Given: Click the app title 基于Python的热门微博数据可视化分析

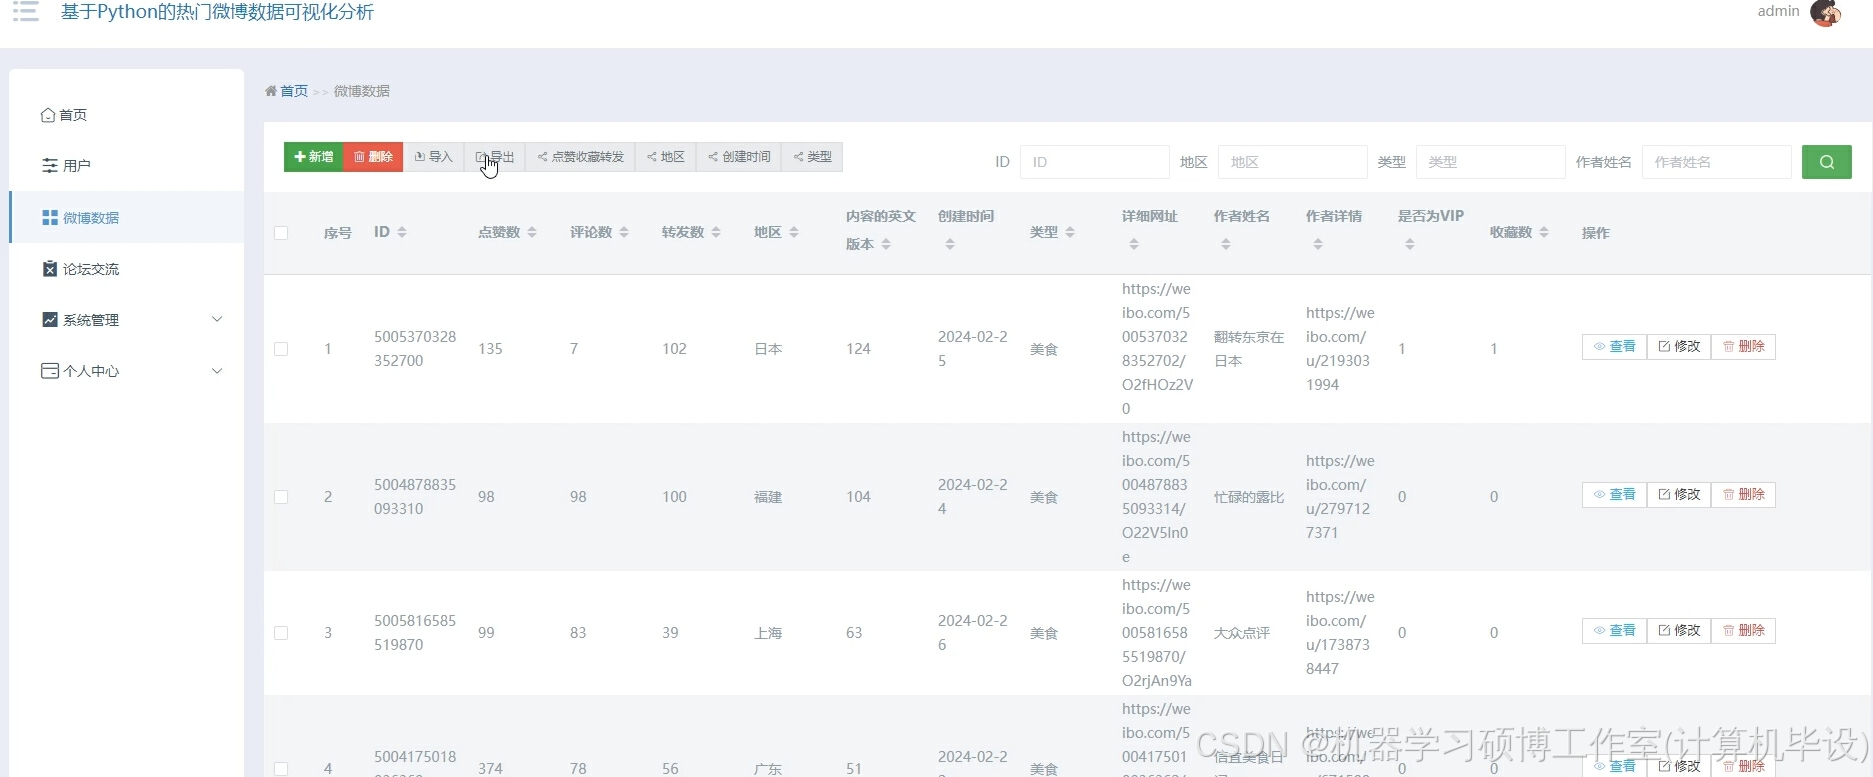Looking at the screenshot, I should [x=217, y=12].
